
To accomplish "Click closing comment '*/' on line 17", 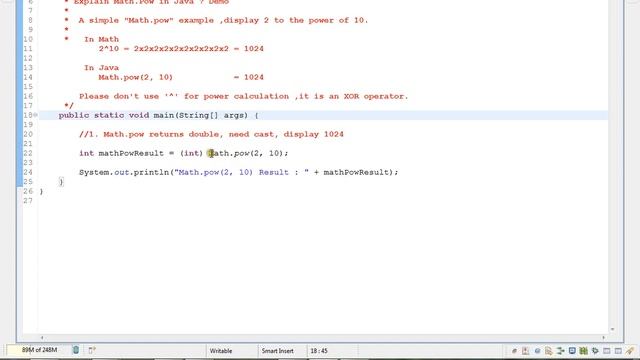I will 69,106.
